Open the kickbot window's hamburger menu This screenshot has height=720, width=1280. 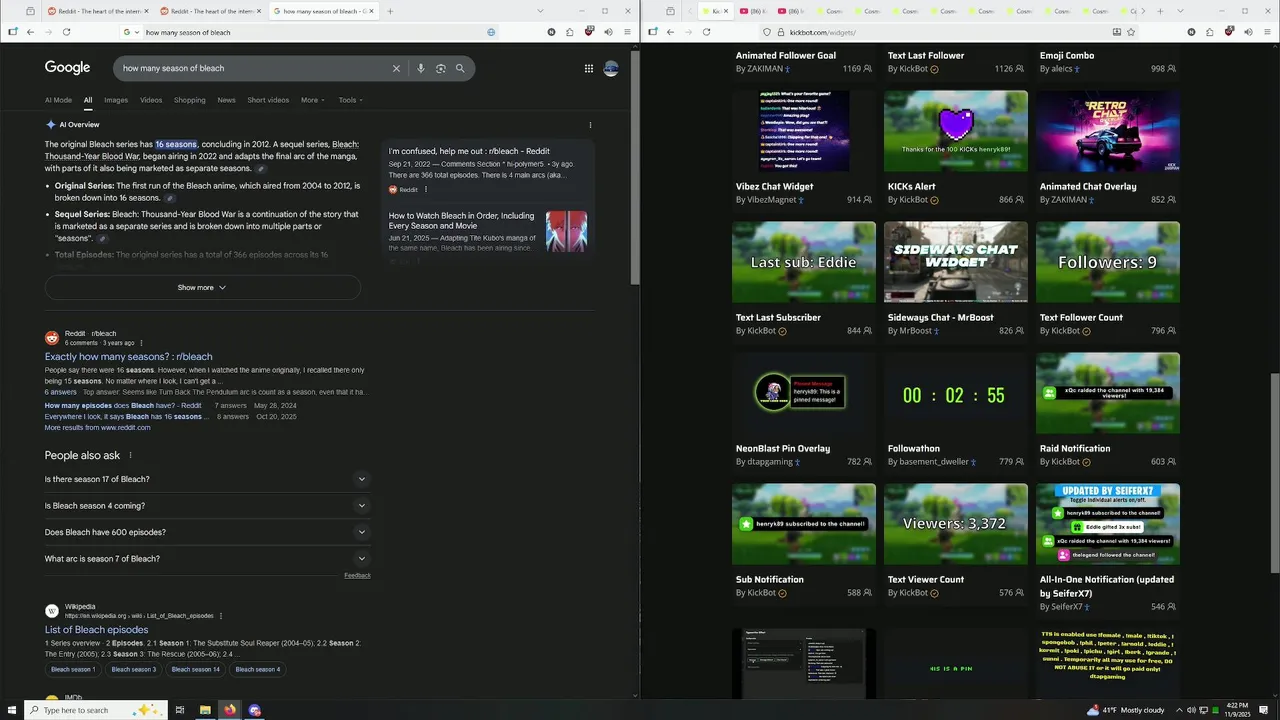point(1267,32)
